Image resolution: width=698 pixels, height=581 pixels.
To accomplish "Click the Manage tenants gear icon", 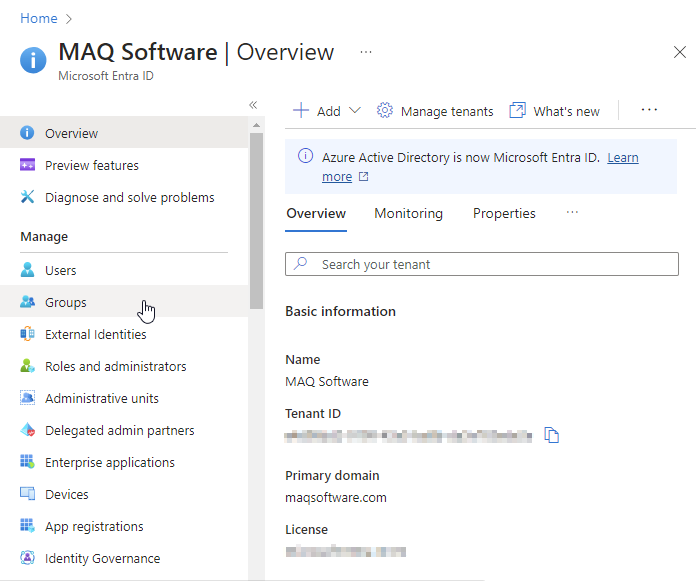I will [385, 111].
